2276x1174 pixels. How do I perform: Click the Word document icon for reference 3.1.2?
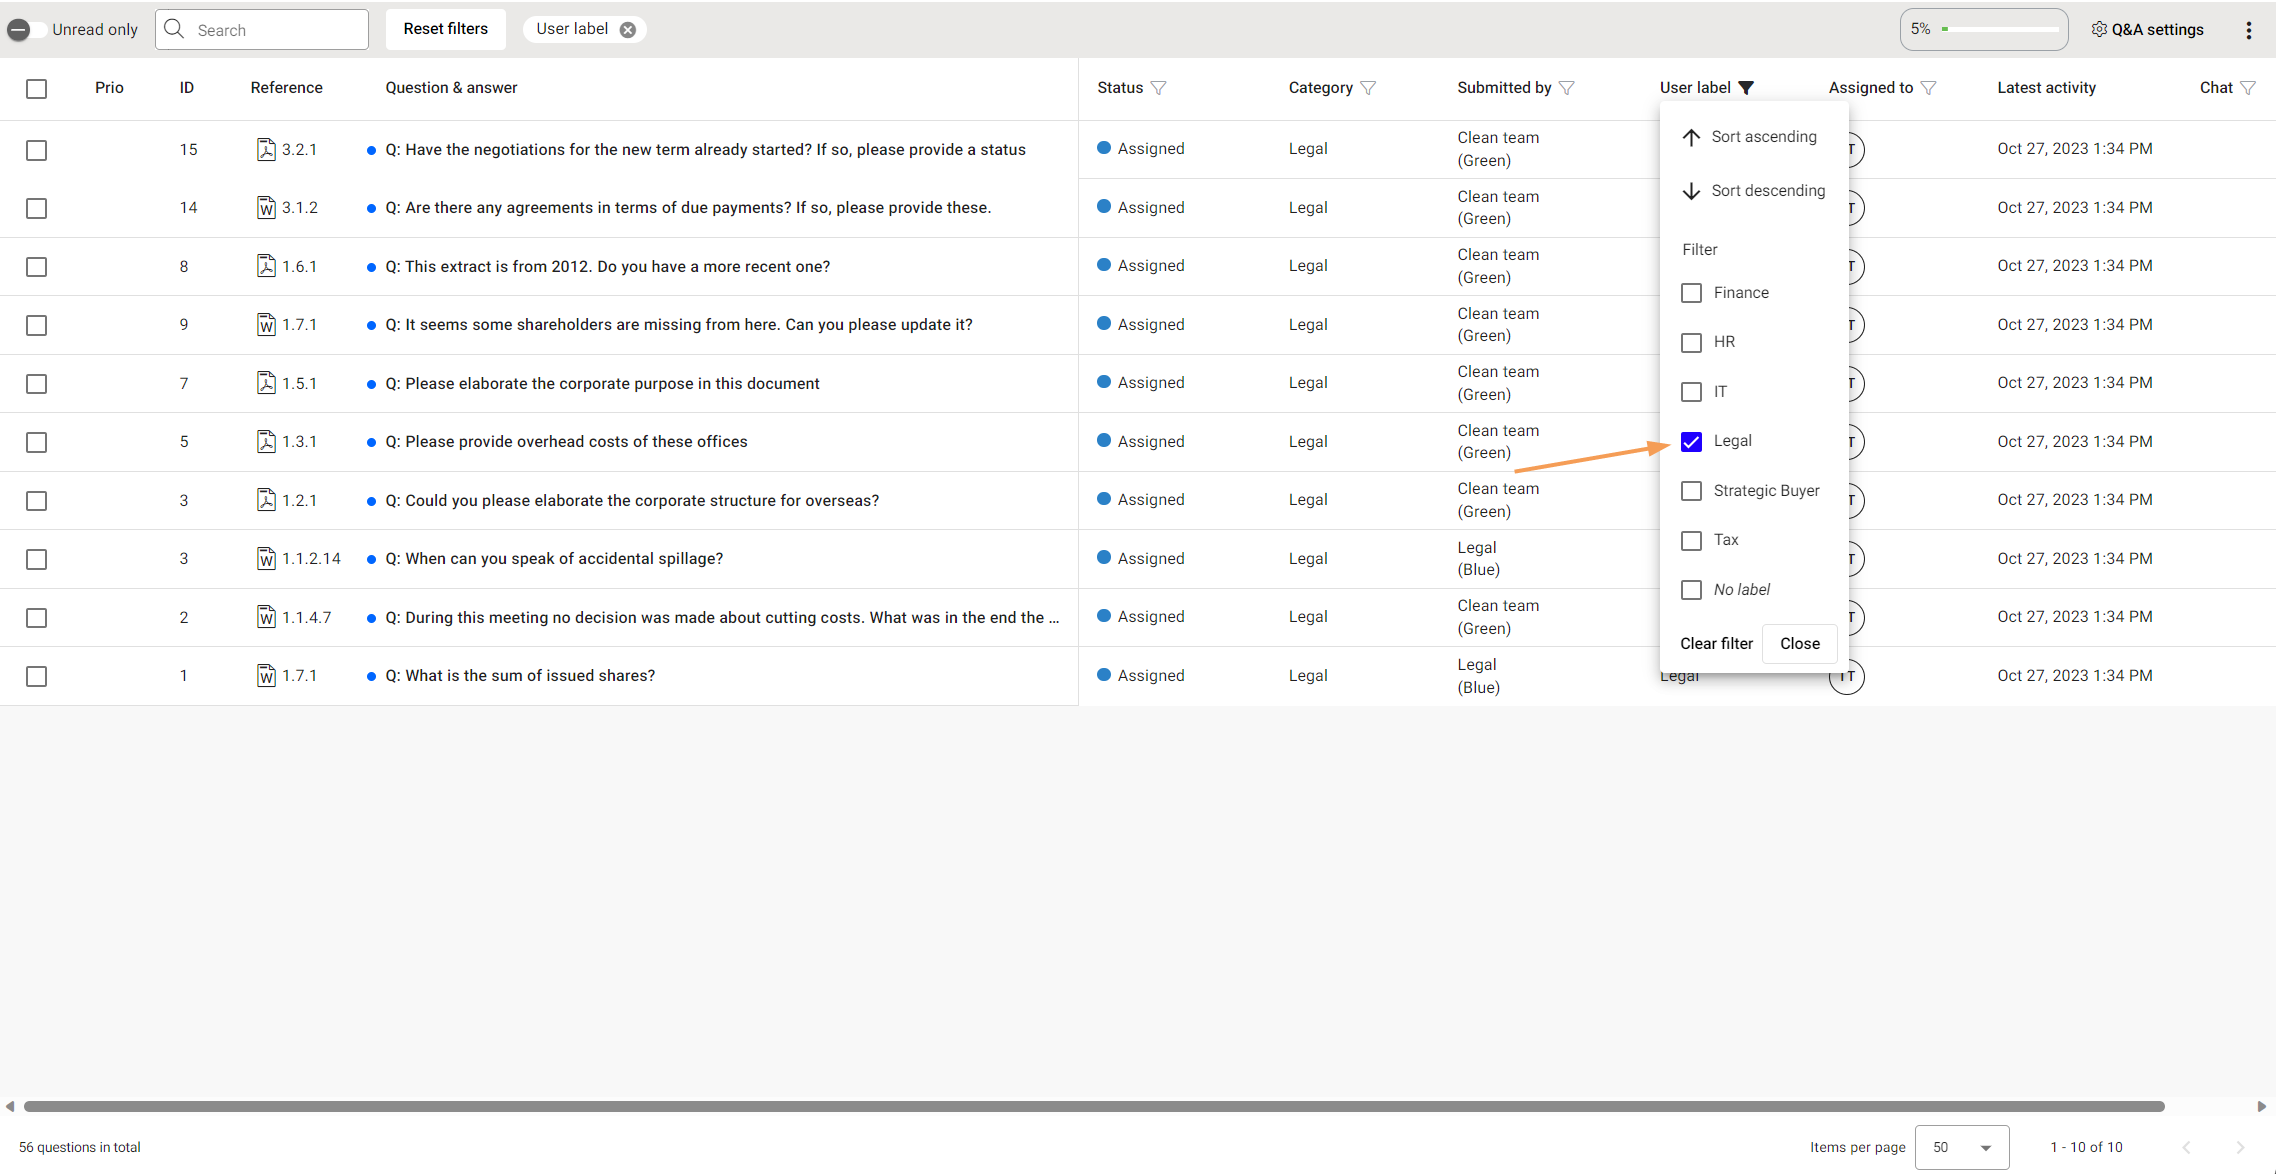coord(266,208)
